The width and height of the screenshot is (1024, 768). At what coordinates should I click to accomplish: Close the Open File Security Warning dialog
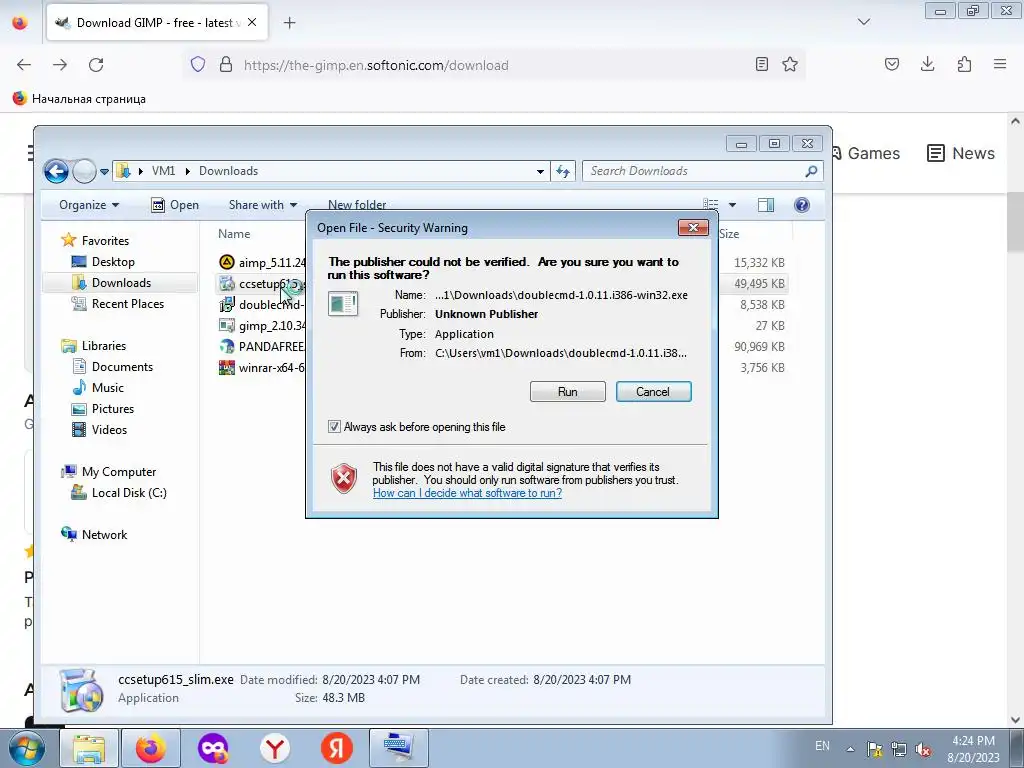pyautogui.click(x=693, y=227)
